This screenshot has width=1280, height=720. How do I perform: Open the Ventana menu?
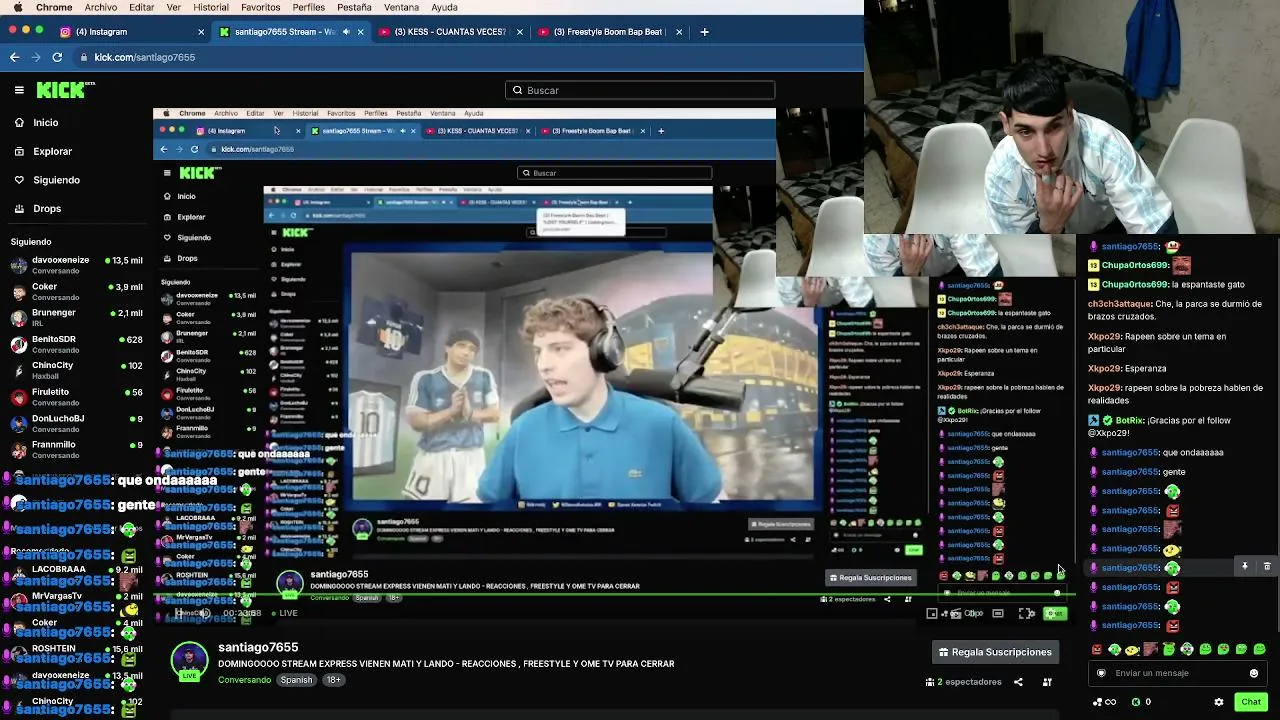click(401, 7)
